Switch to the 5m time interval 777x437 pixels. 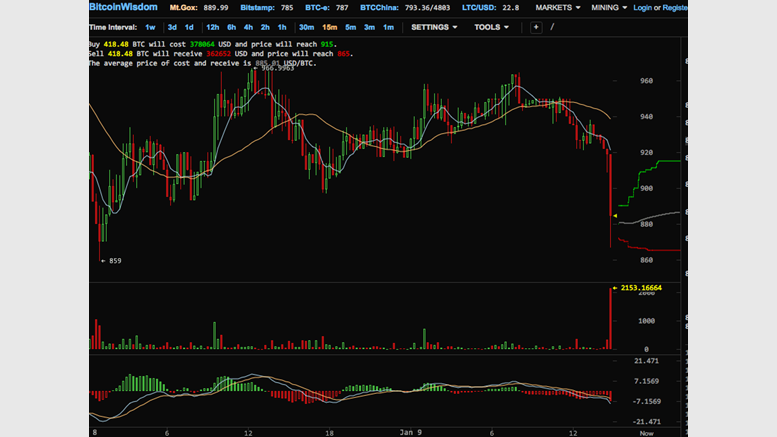pos(350,27)
